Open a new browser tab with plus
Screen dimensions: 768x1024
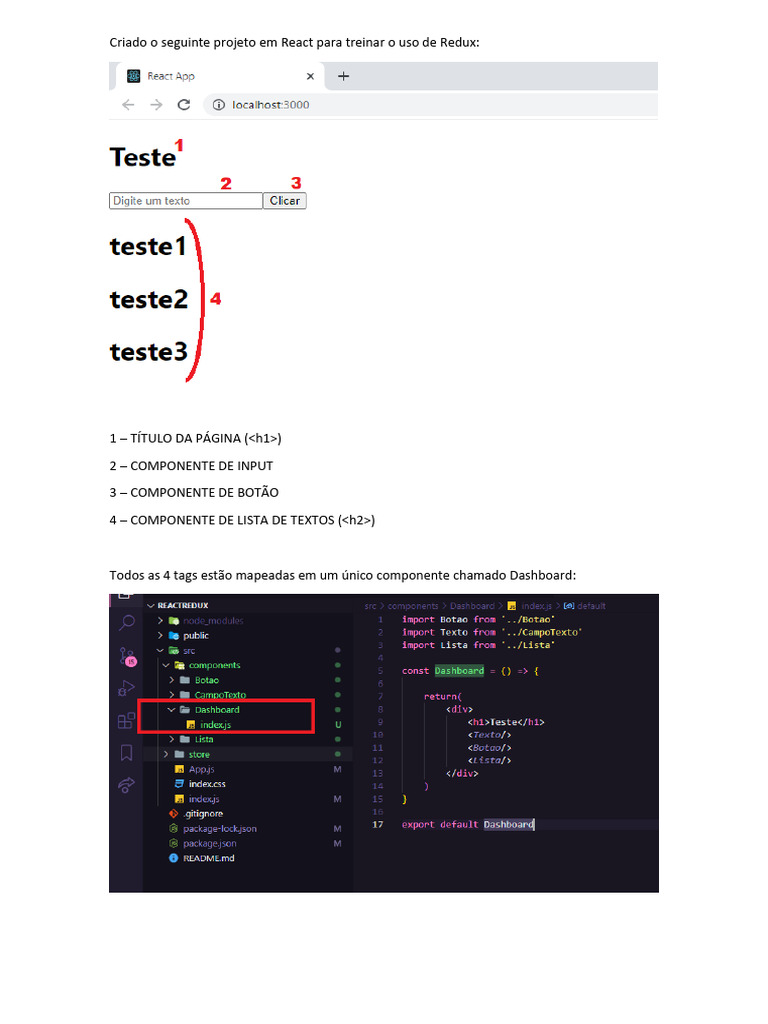(343, 76)
